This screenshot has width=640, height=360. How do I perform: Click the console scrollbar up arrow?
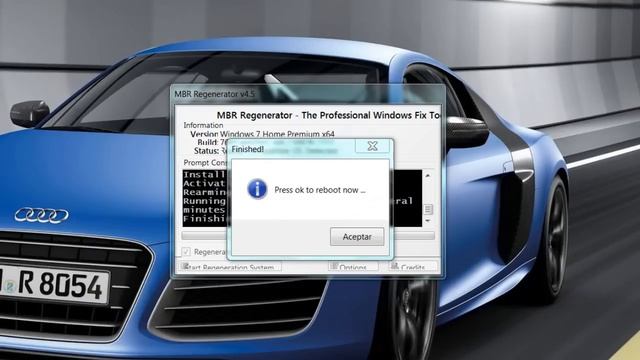click(x=428, y=176)
